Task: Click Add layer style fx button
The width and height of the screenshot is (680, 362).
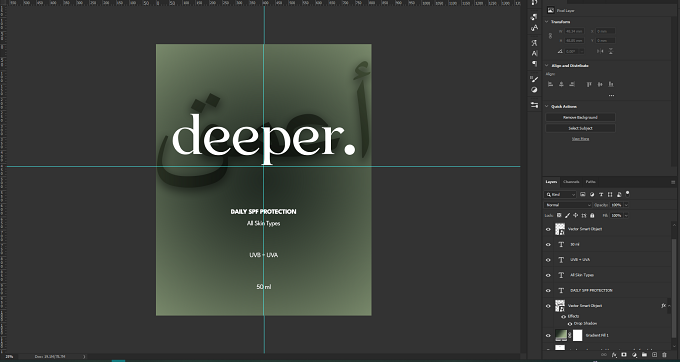Action: click(x=614, y=355)
